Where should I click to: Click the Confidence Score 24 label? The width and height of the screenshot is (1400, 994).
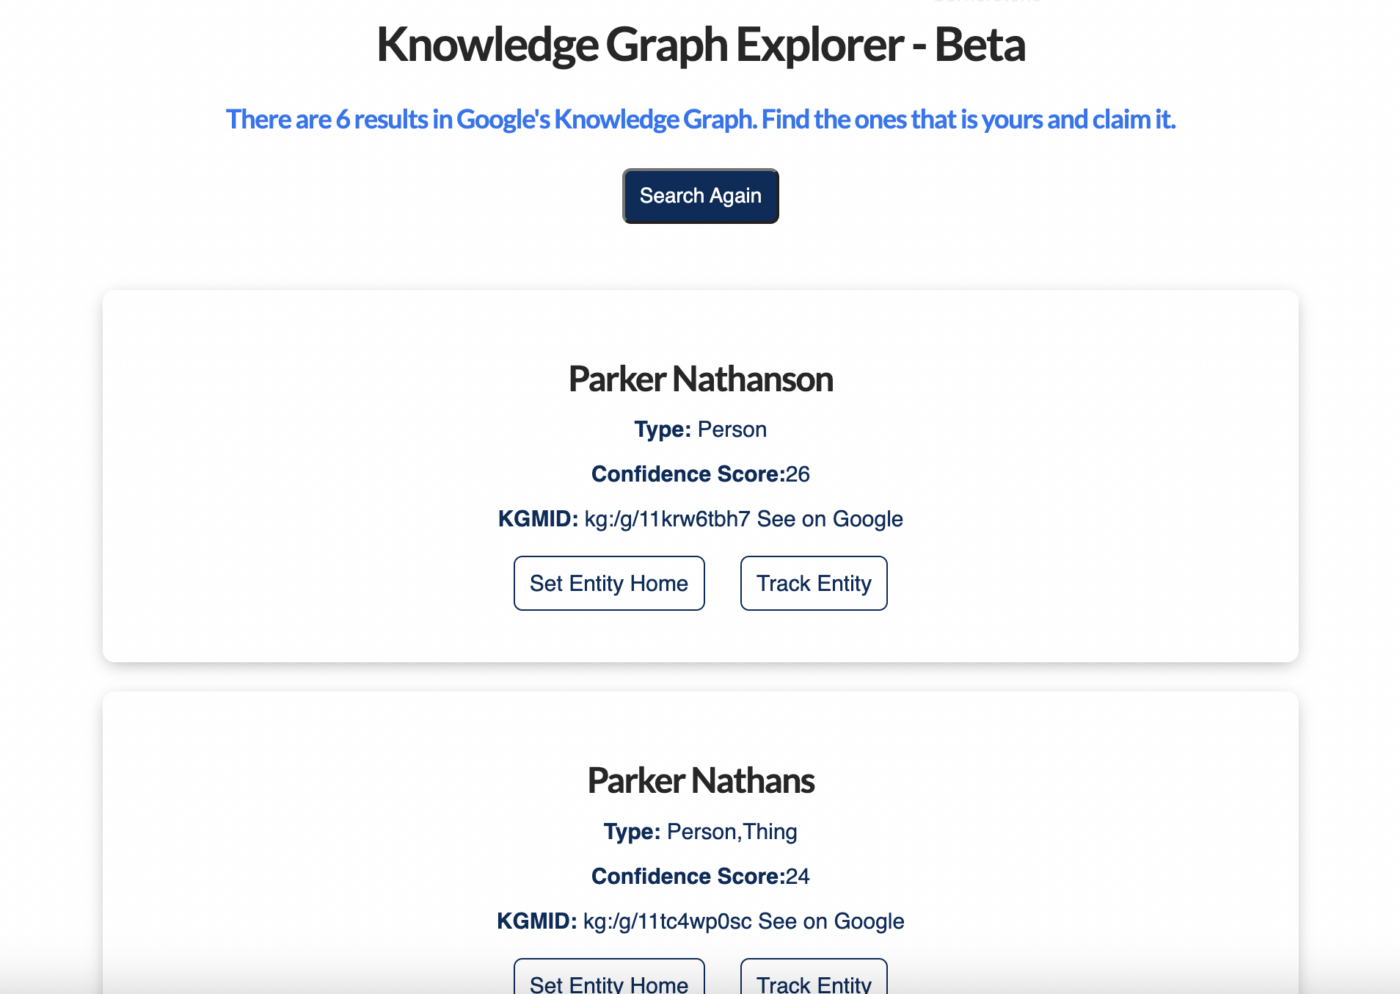click(x=700, y=876)
